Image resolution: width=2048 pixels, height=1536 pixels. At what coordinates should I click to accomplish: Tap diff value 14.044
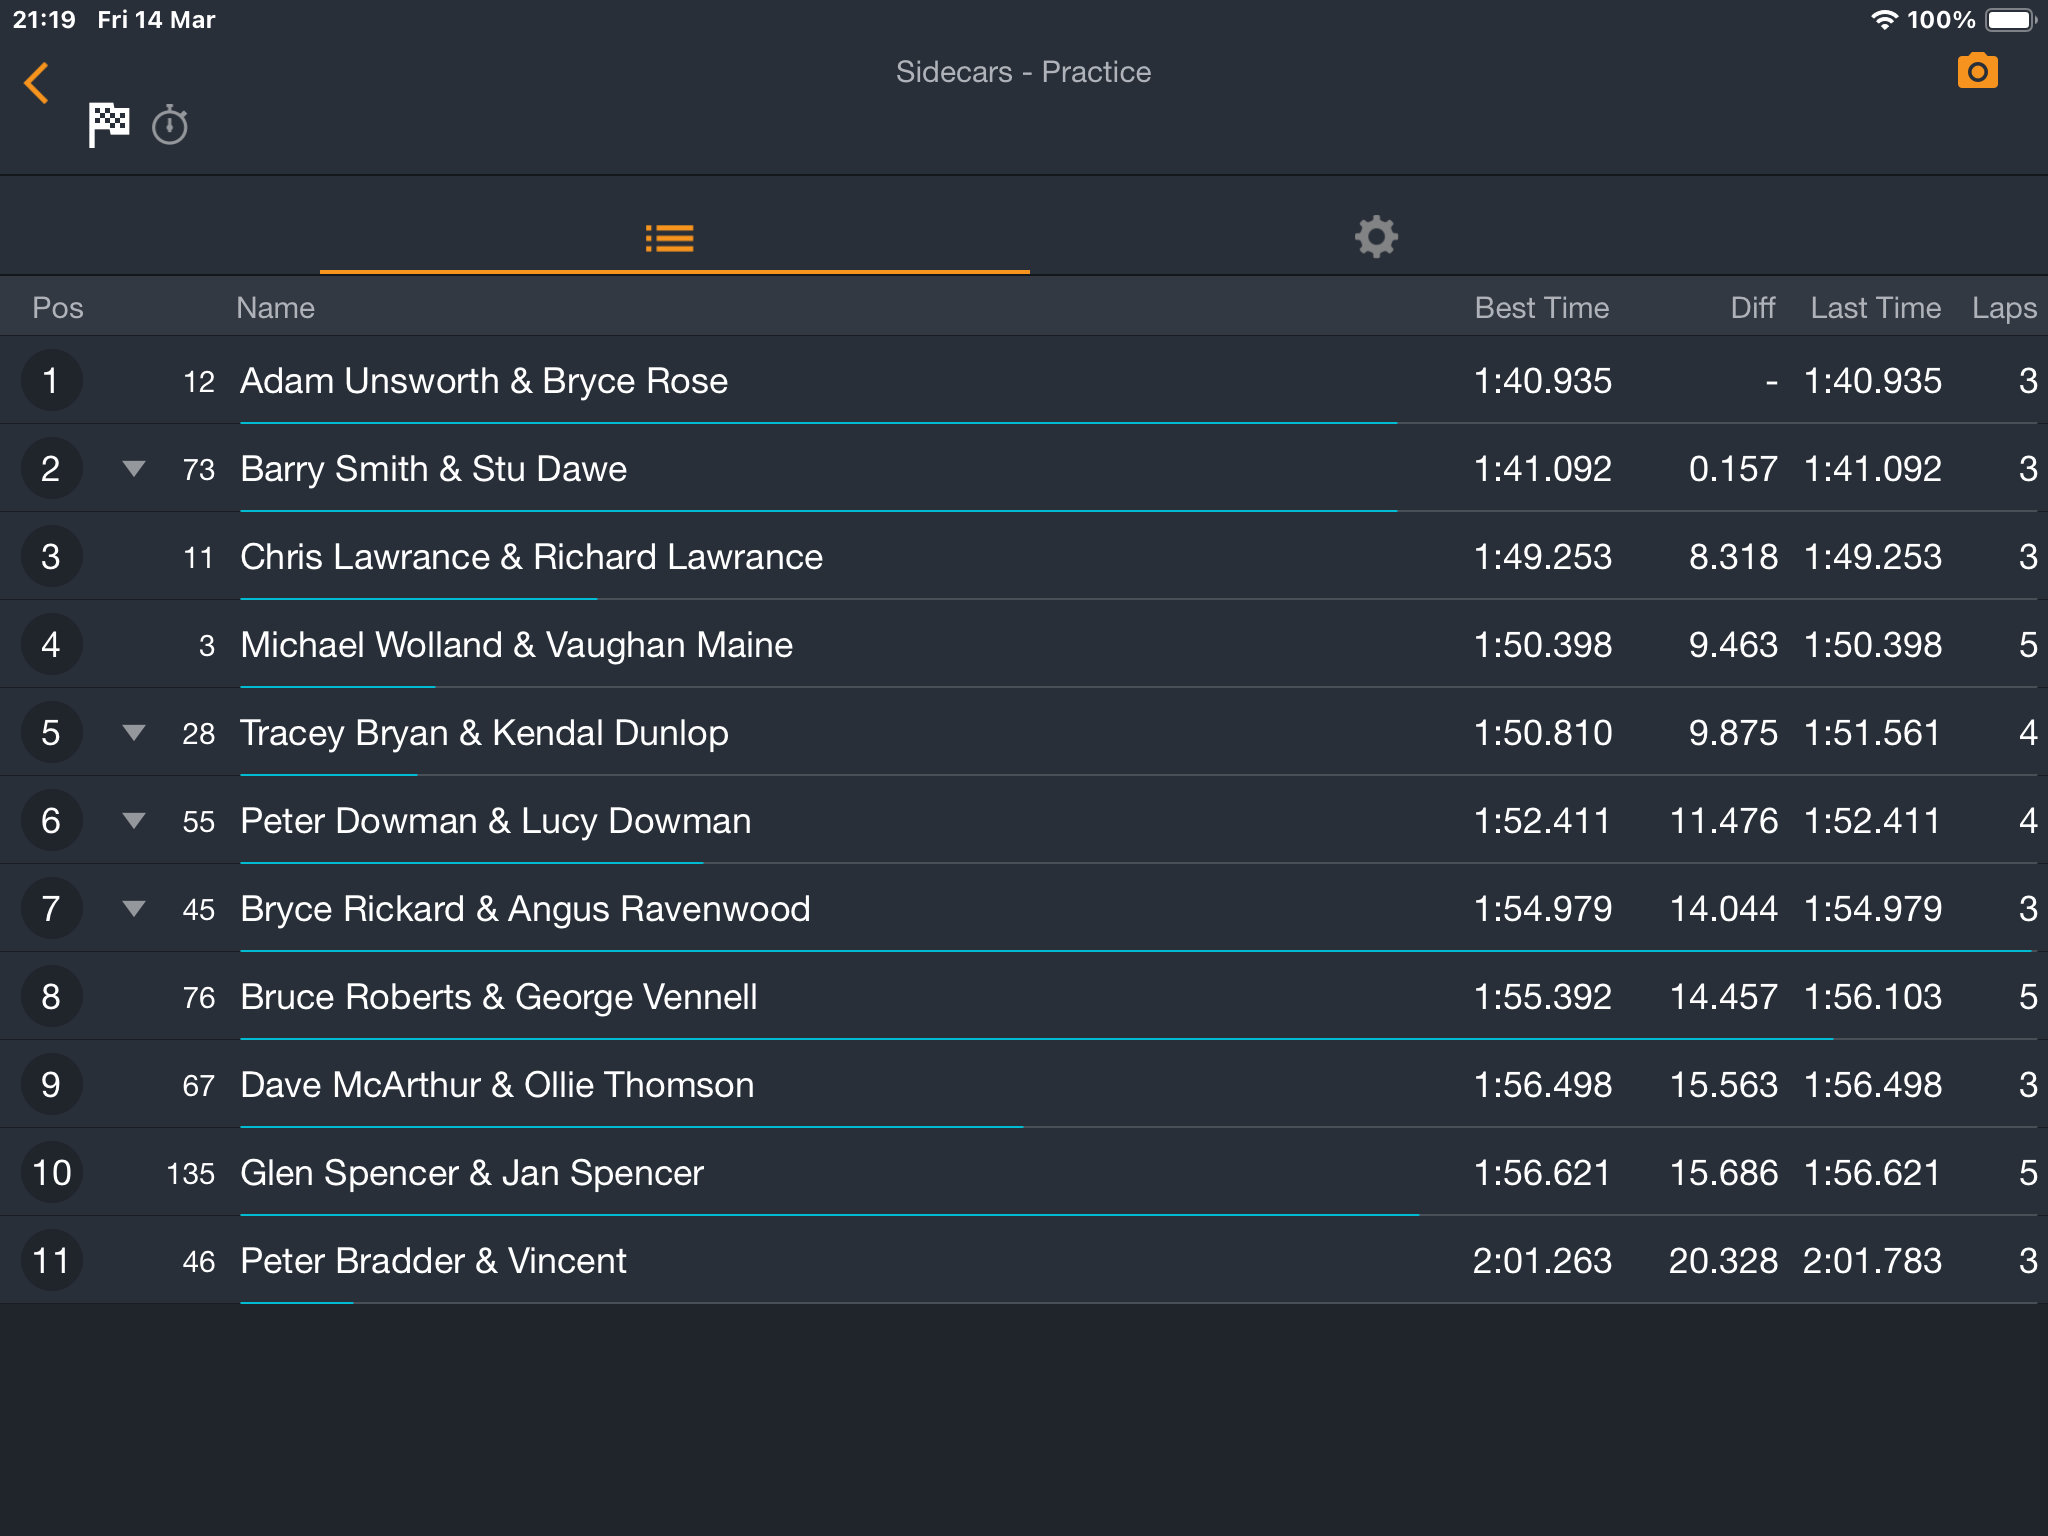click(x=1724, y=908)
